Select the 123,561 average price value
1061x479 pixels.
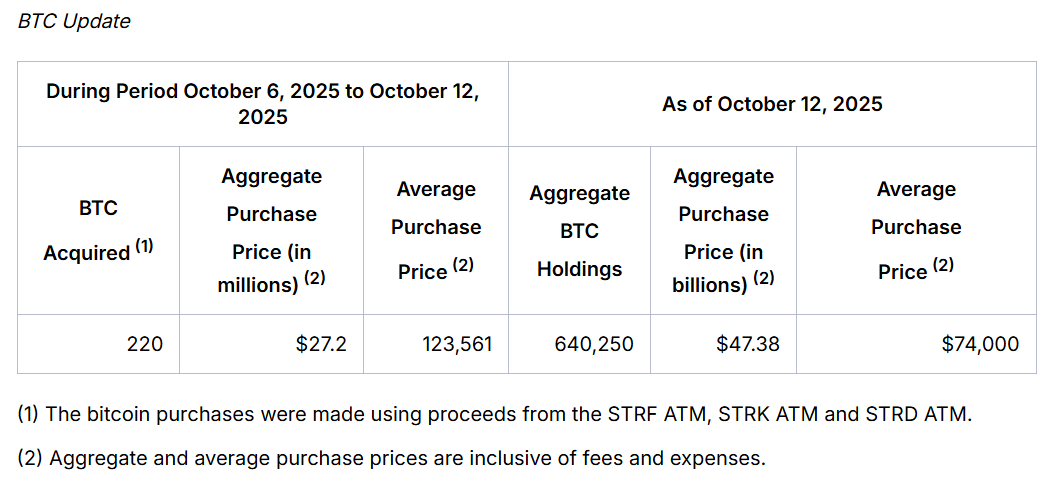click(x=456, y=344)
